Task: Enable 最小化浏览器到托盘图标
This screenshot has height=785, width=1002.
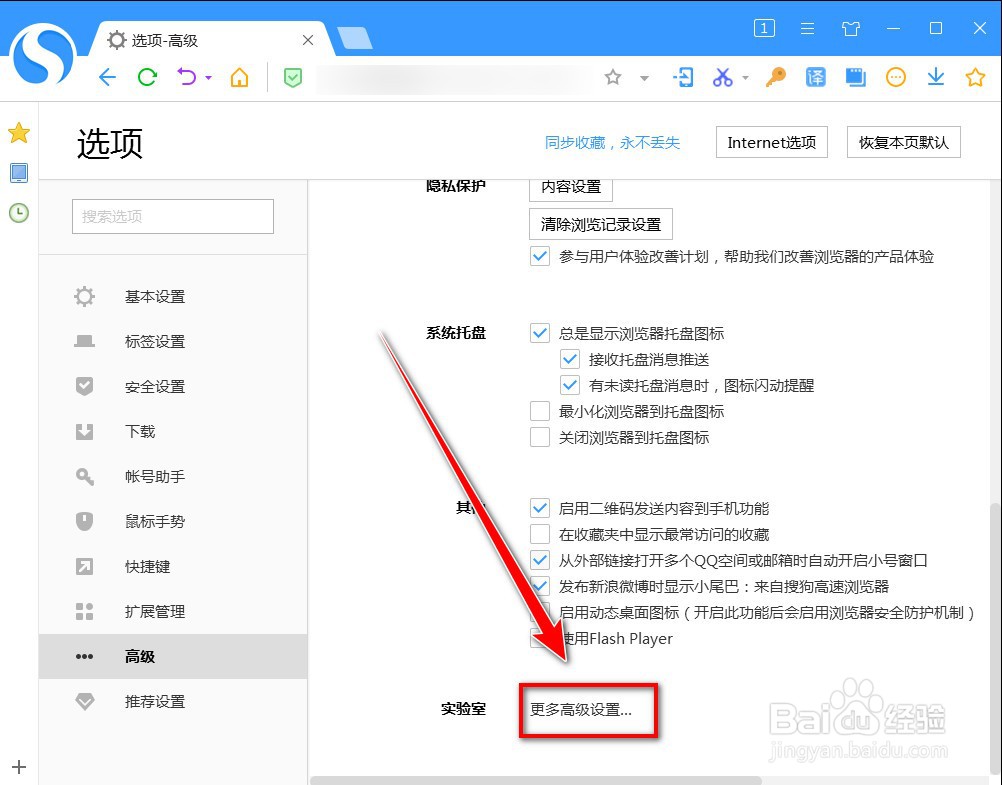Action: pyautogui.click(x=540, y=410)
